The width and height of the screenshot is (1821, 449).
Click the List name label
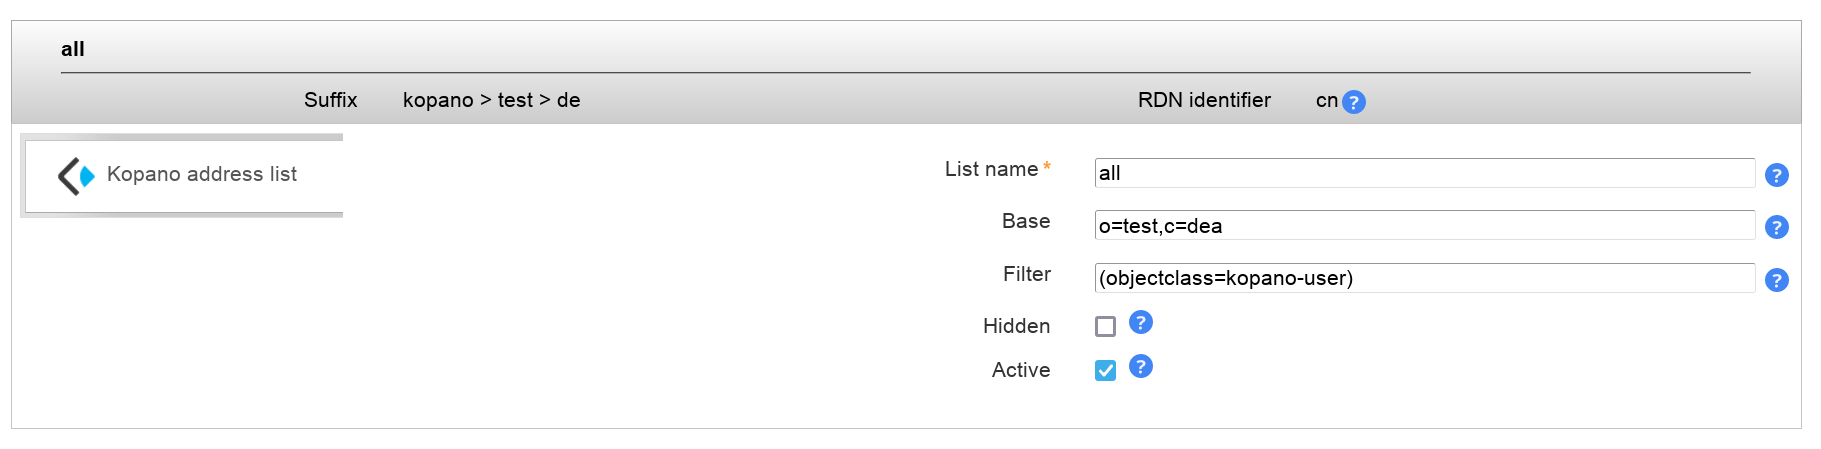991,169
